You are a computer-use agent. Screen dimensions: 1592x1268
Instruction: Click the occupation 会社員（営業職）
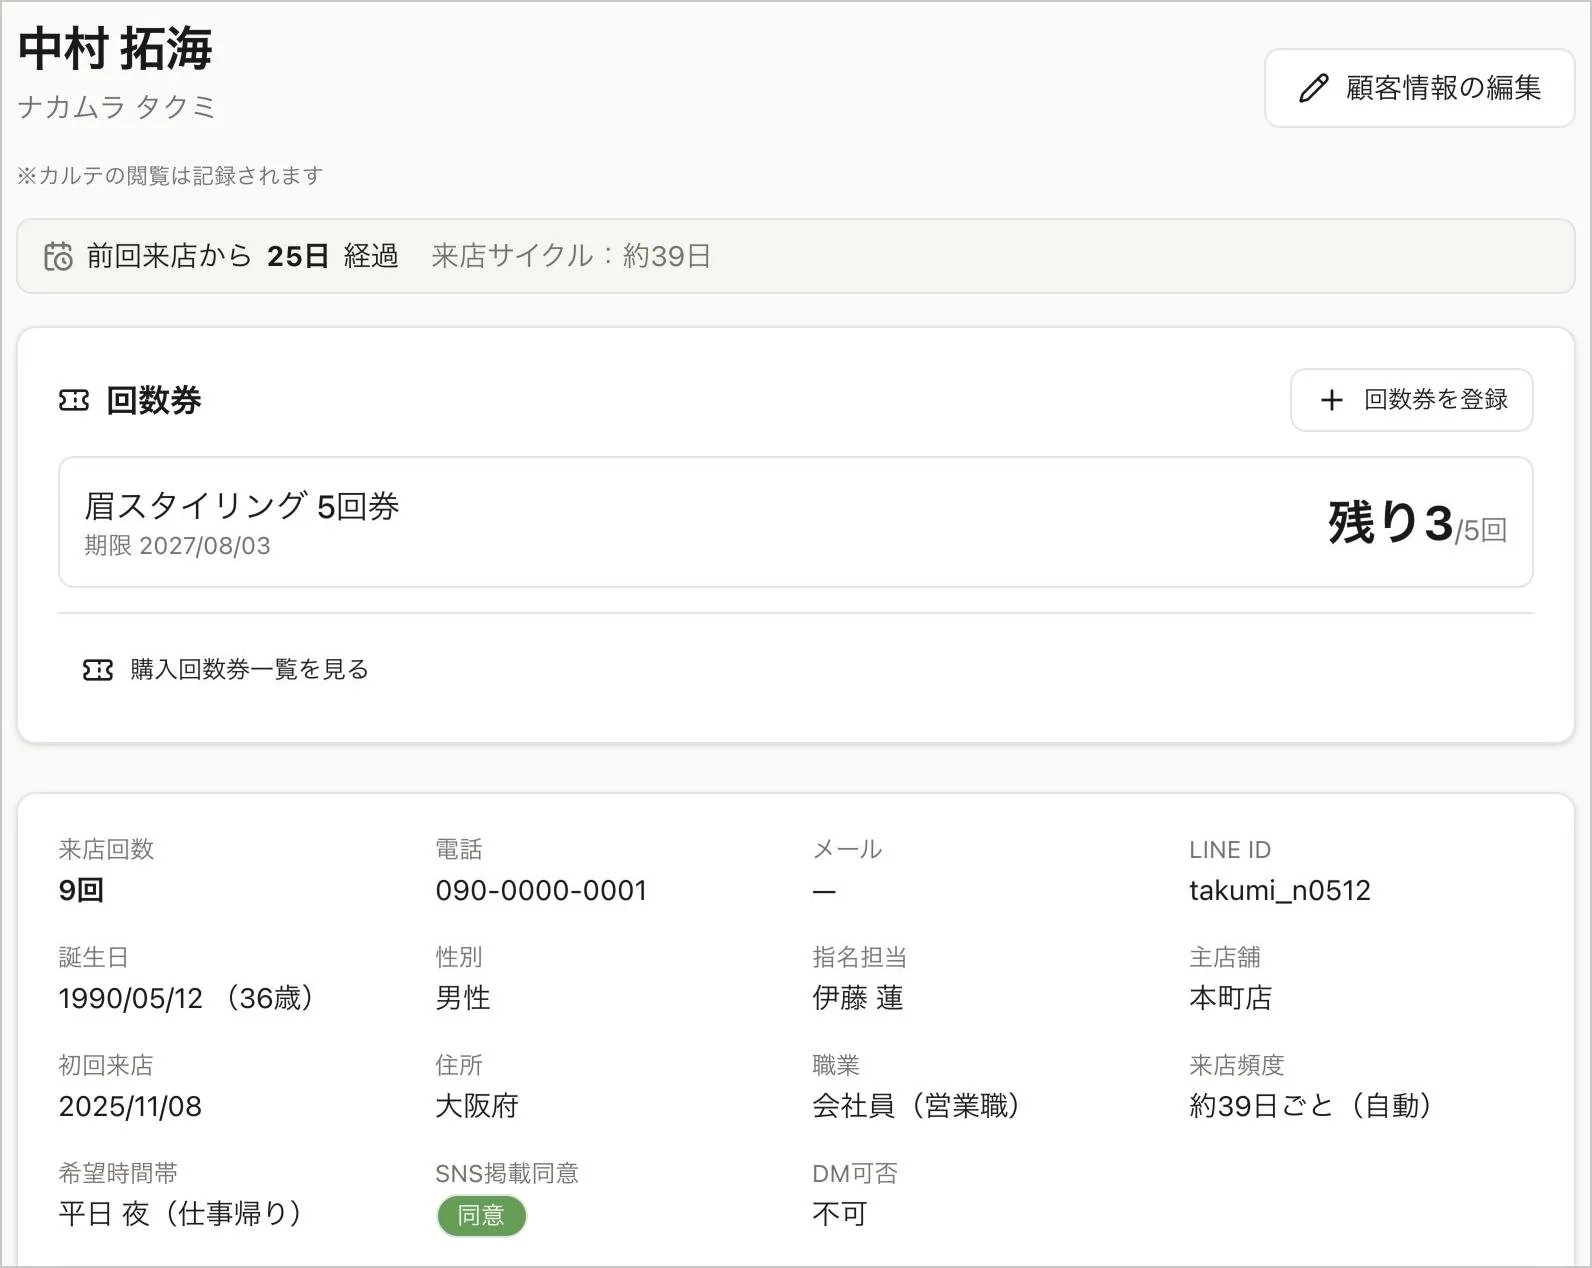click(x=917, y=1106)
